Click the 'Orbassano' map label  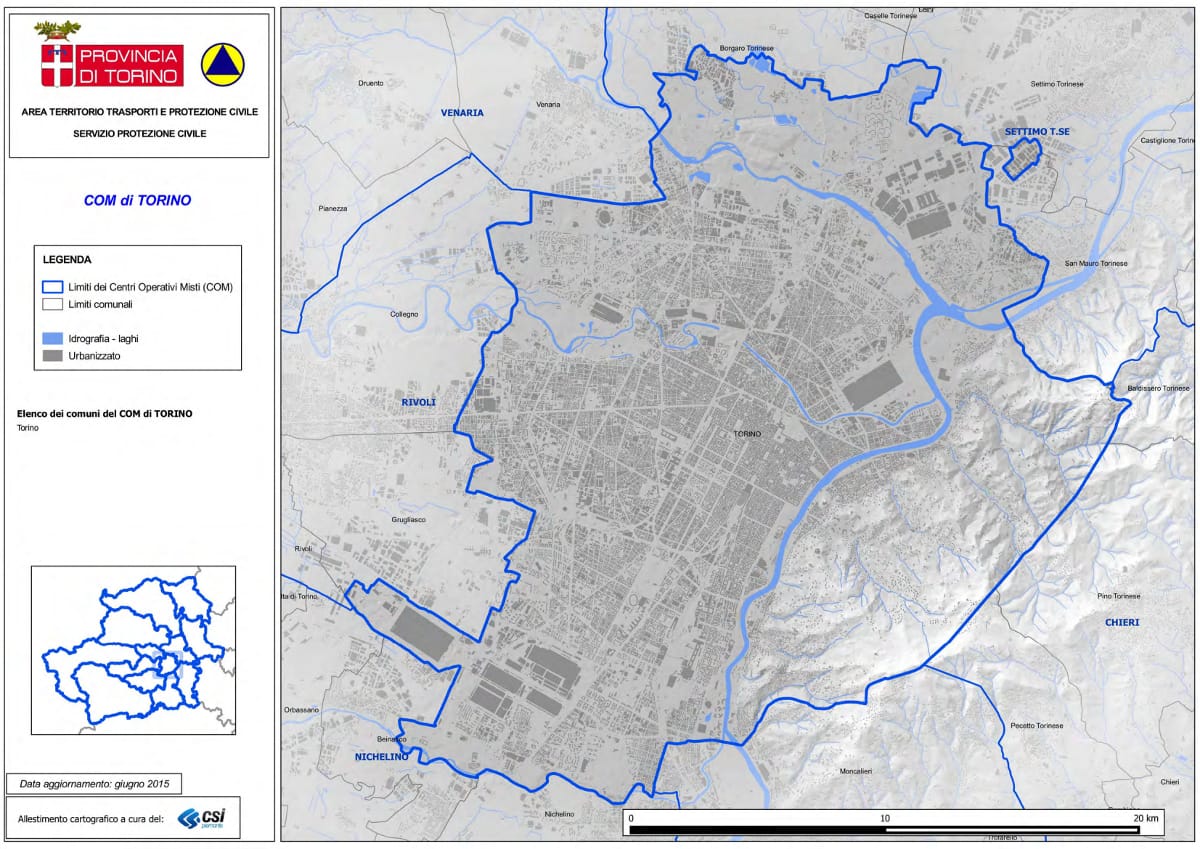click(301, 710)
